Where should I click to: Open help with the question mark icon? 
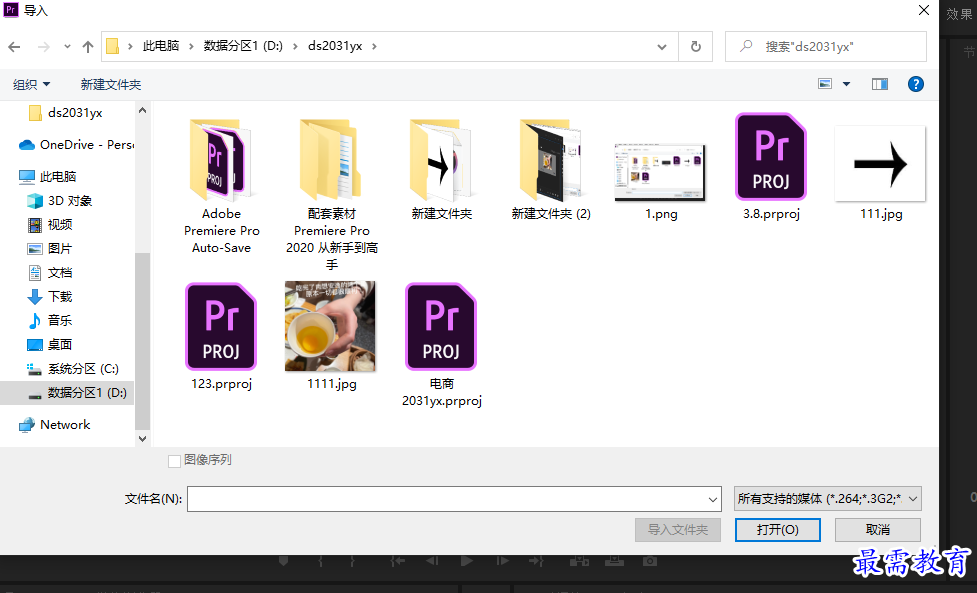click(915, 84)
